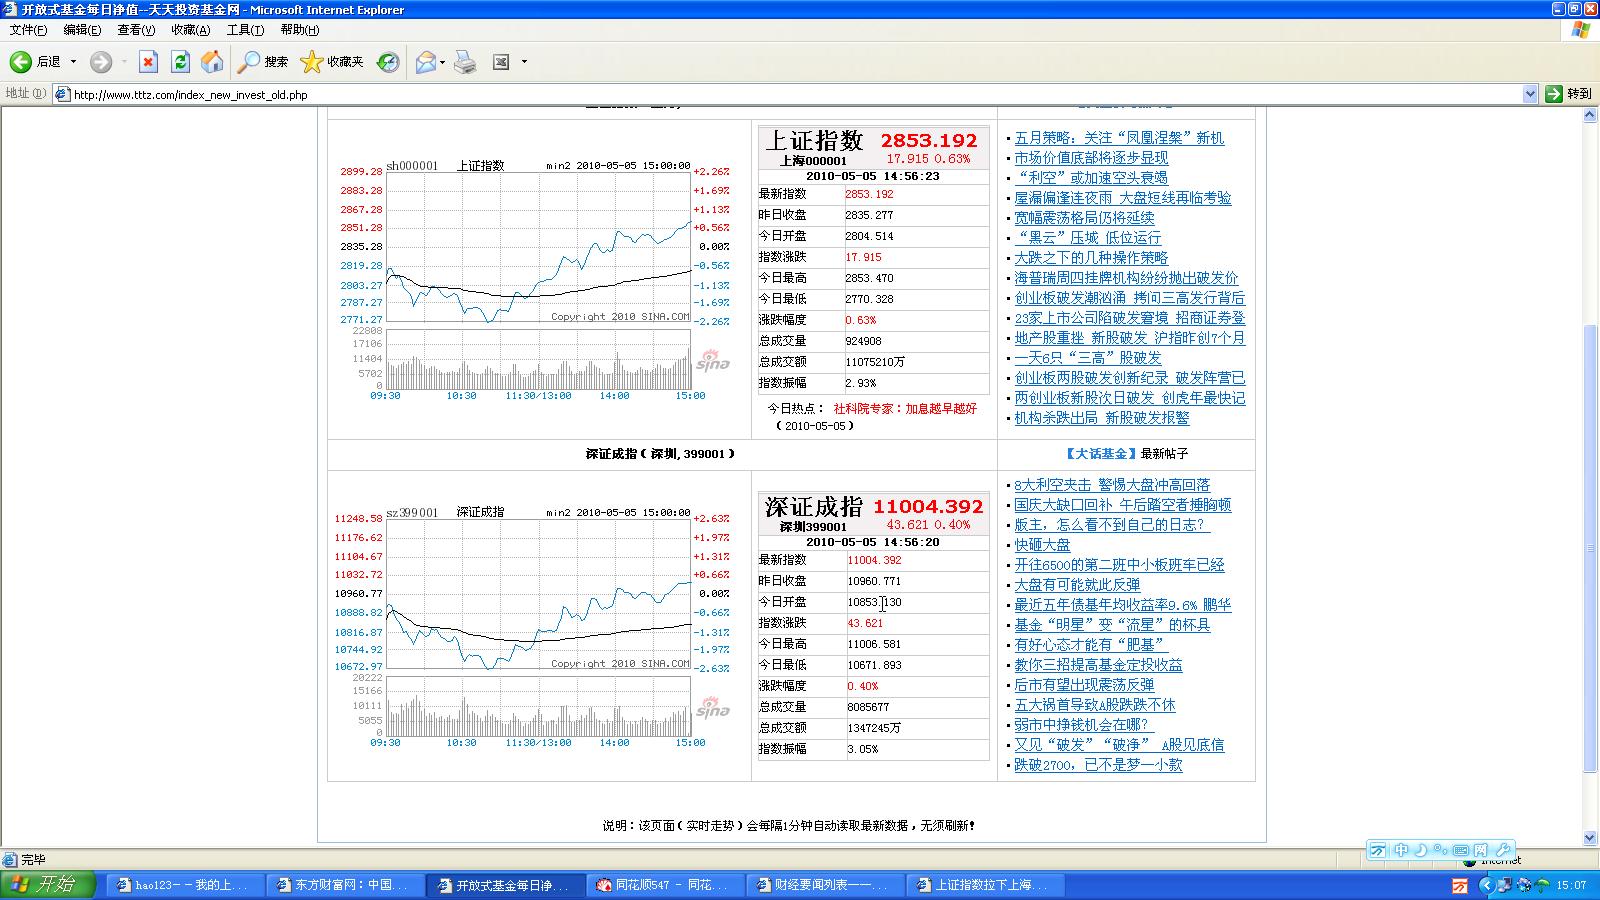Open the browsing History pane

click(388, 62)
